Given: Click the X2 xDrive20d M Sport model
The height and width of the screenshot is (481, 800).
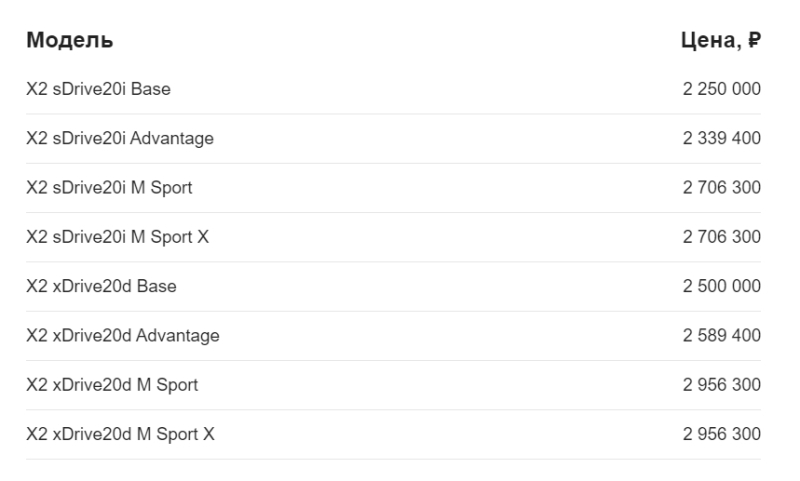Looking at the screenshot, I should coord(112,385).
